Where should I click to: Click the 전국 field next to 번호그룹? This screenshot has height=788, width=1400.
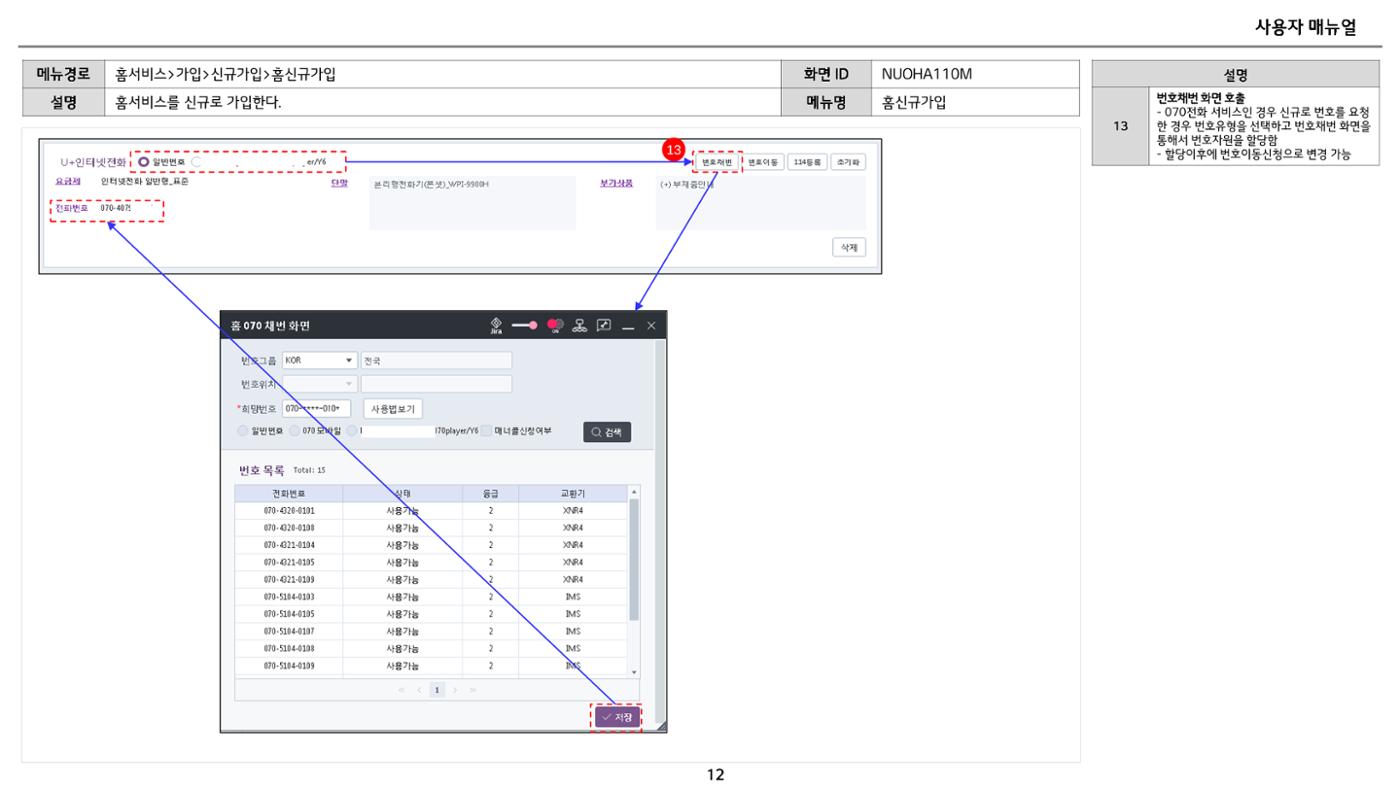[436, 360]
